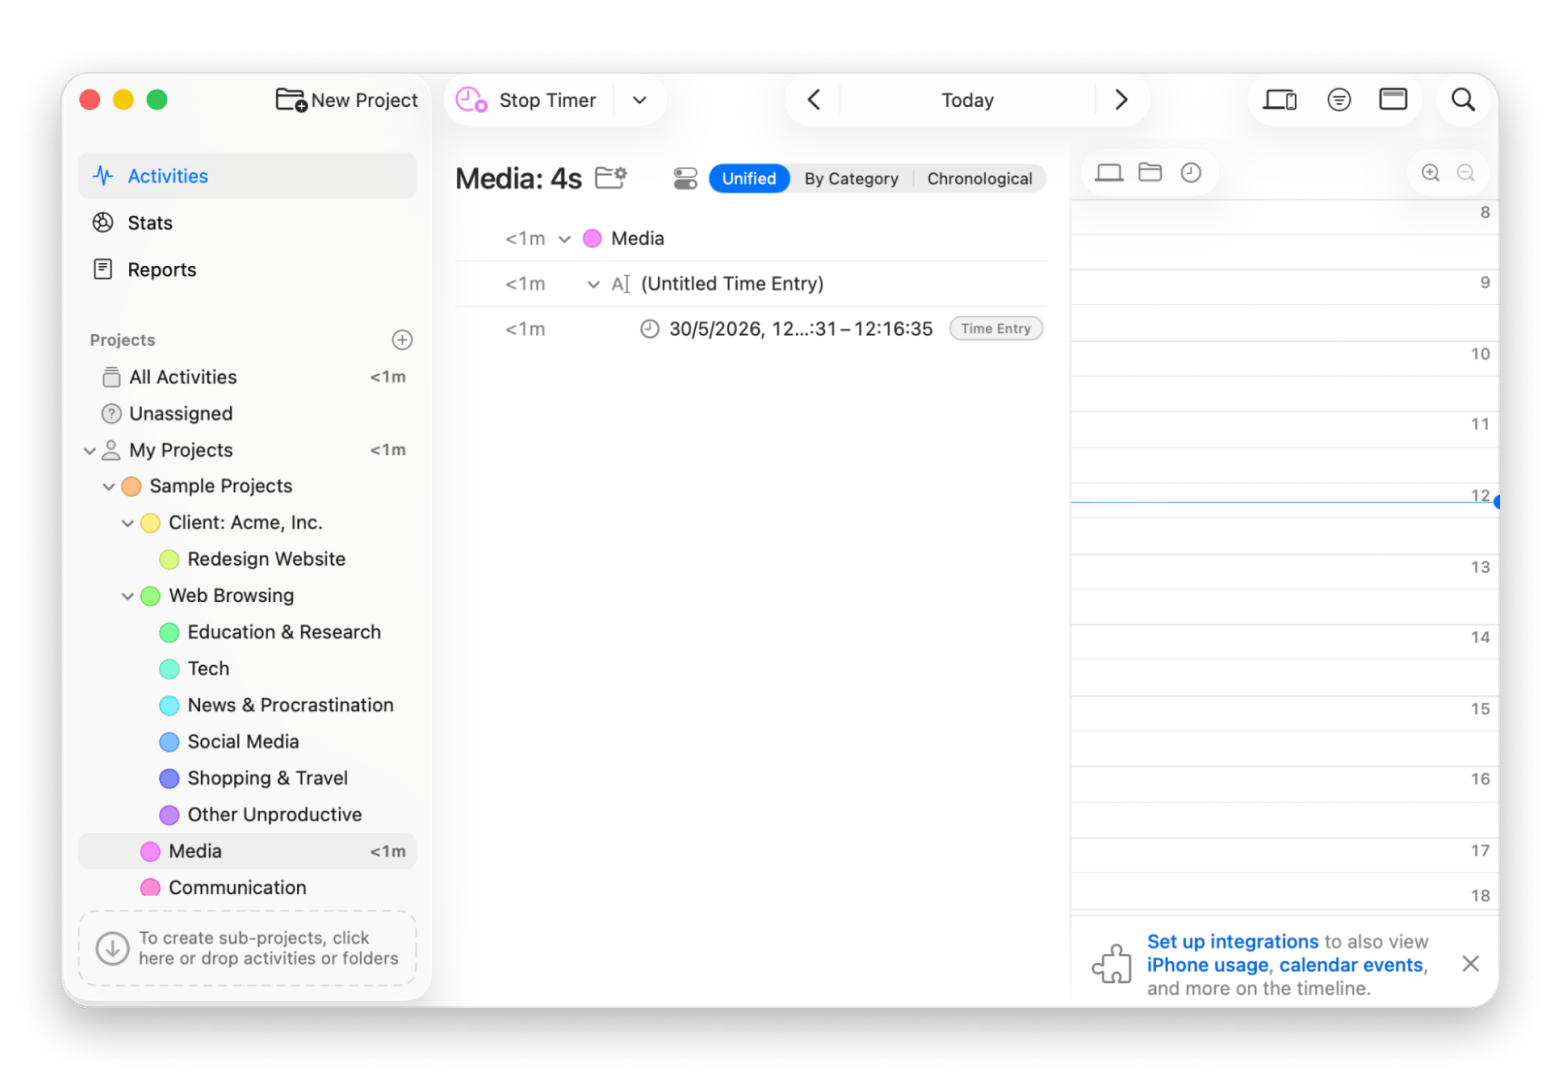Go to the next day
Screen dimensions: 1560x1088
[x=1121, y=100]
